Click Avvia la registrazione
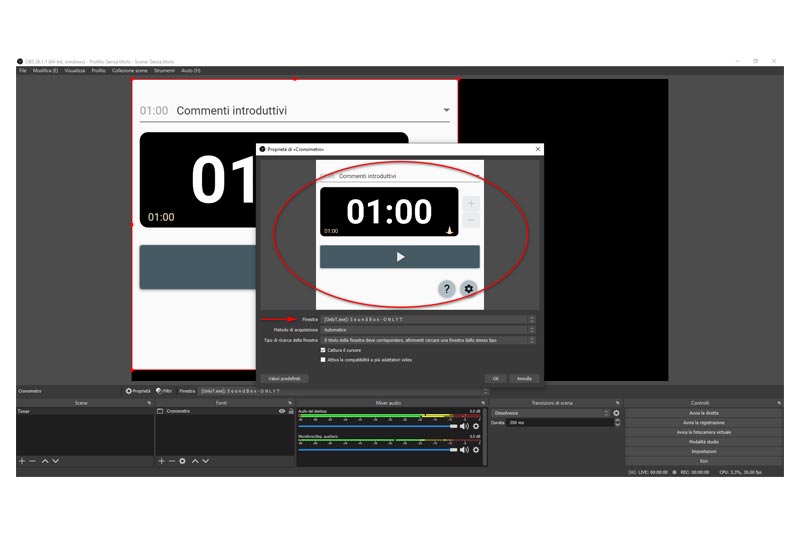The width and height of the screenshot is (800, 534). pos(704,423)
